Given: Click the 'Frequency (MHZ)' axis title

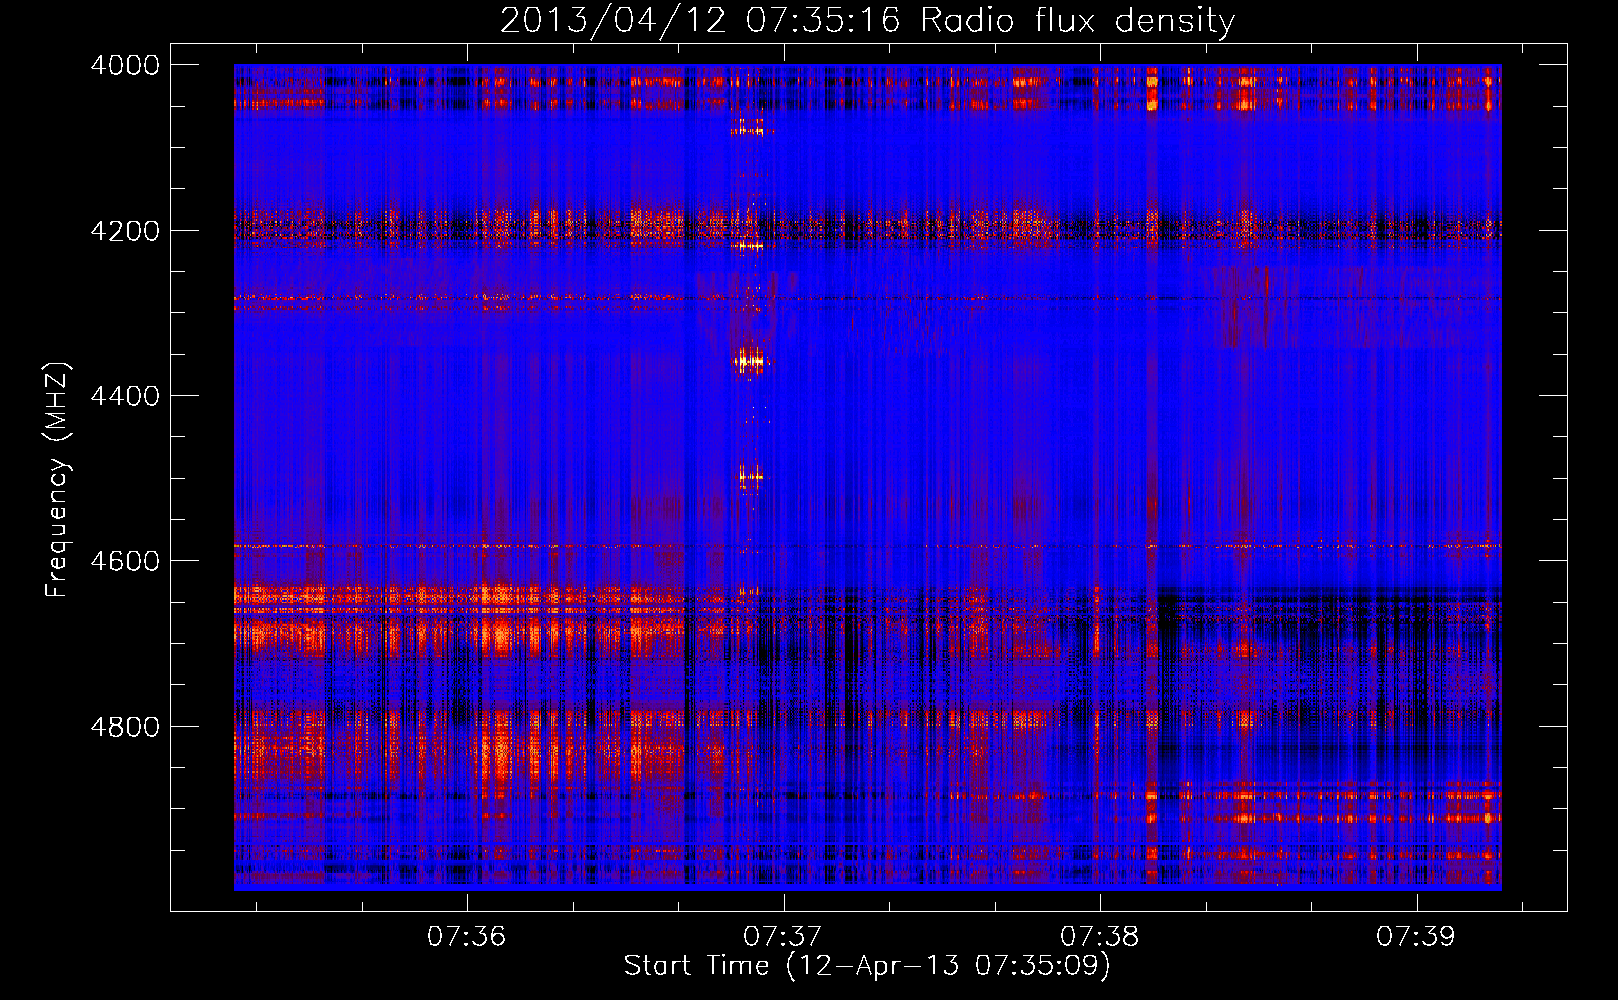Looking at the screenshot, I should coord(57,480).
